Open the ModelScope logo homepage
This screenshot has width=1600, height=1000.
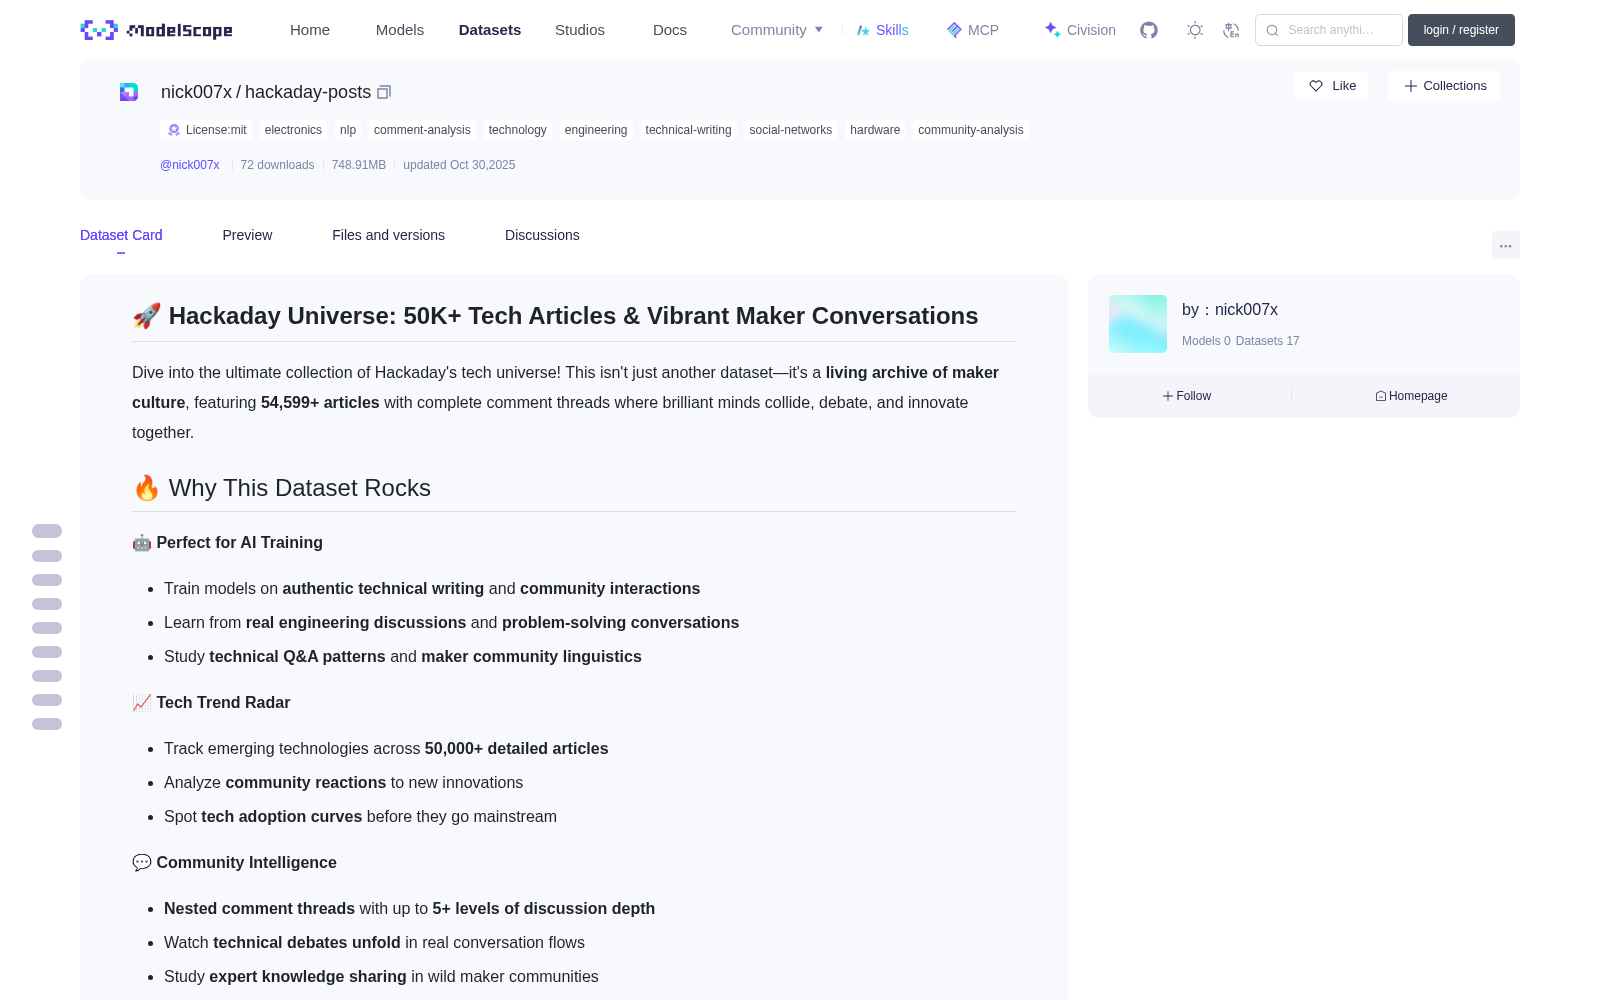coord(156,30)
